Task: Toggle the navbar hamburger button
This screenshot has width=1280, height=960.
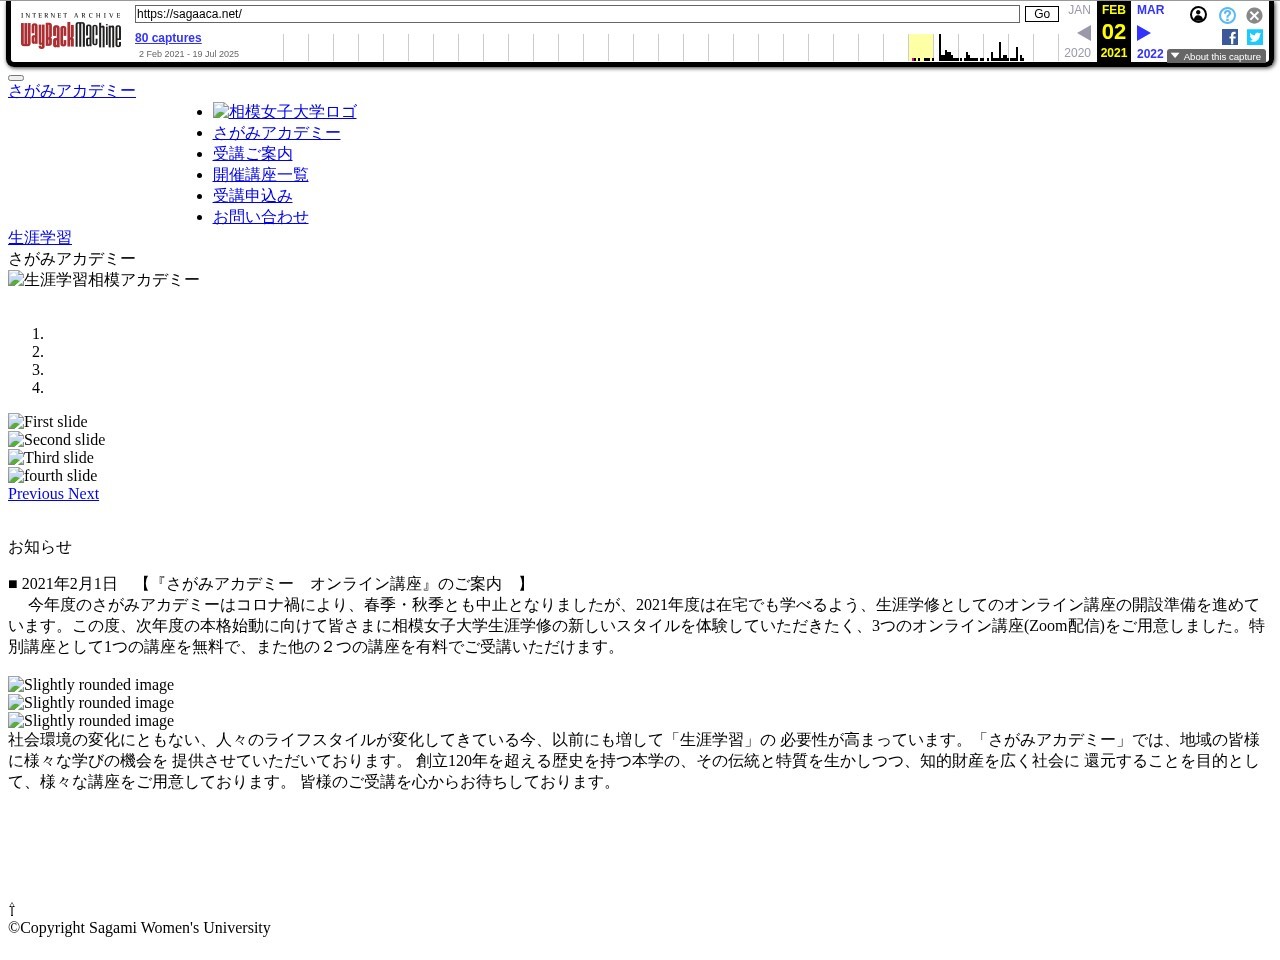Action: (x=16, y=77)
